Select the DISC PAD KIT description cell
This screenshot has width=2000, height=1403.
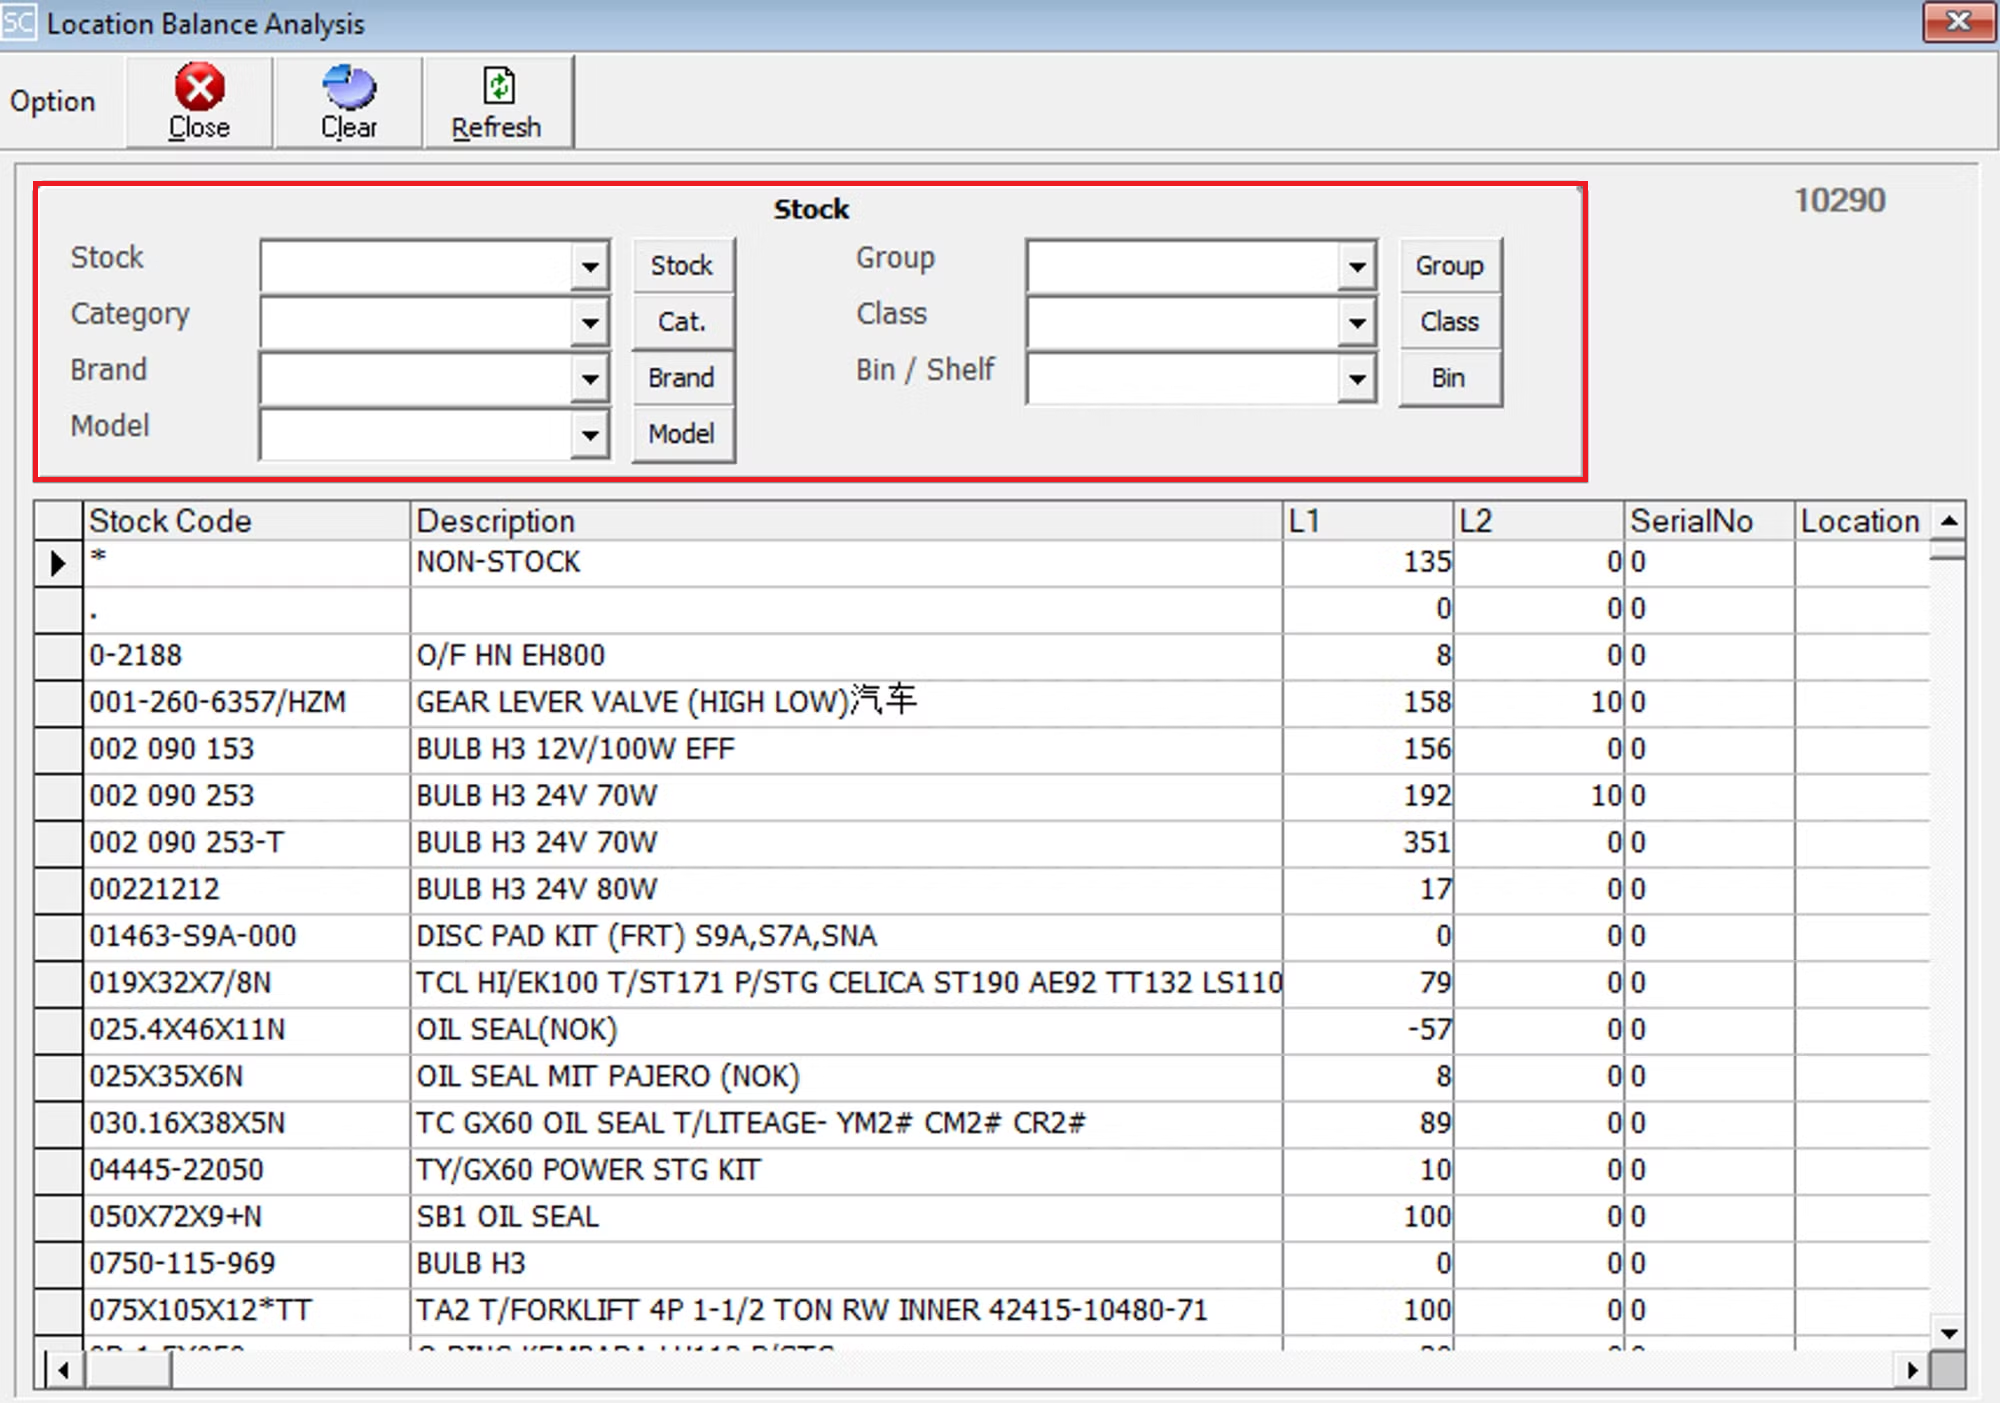pos(846,937)
